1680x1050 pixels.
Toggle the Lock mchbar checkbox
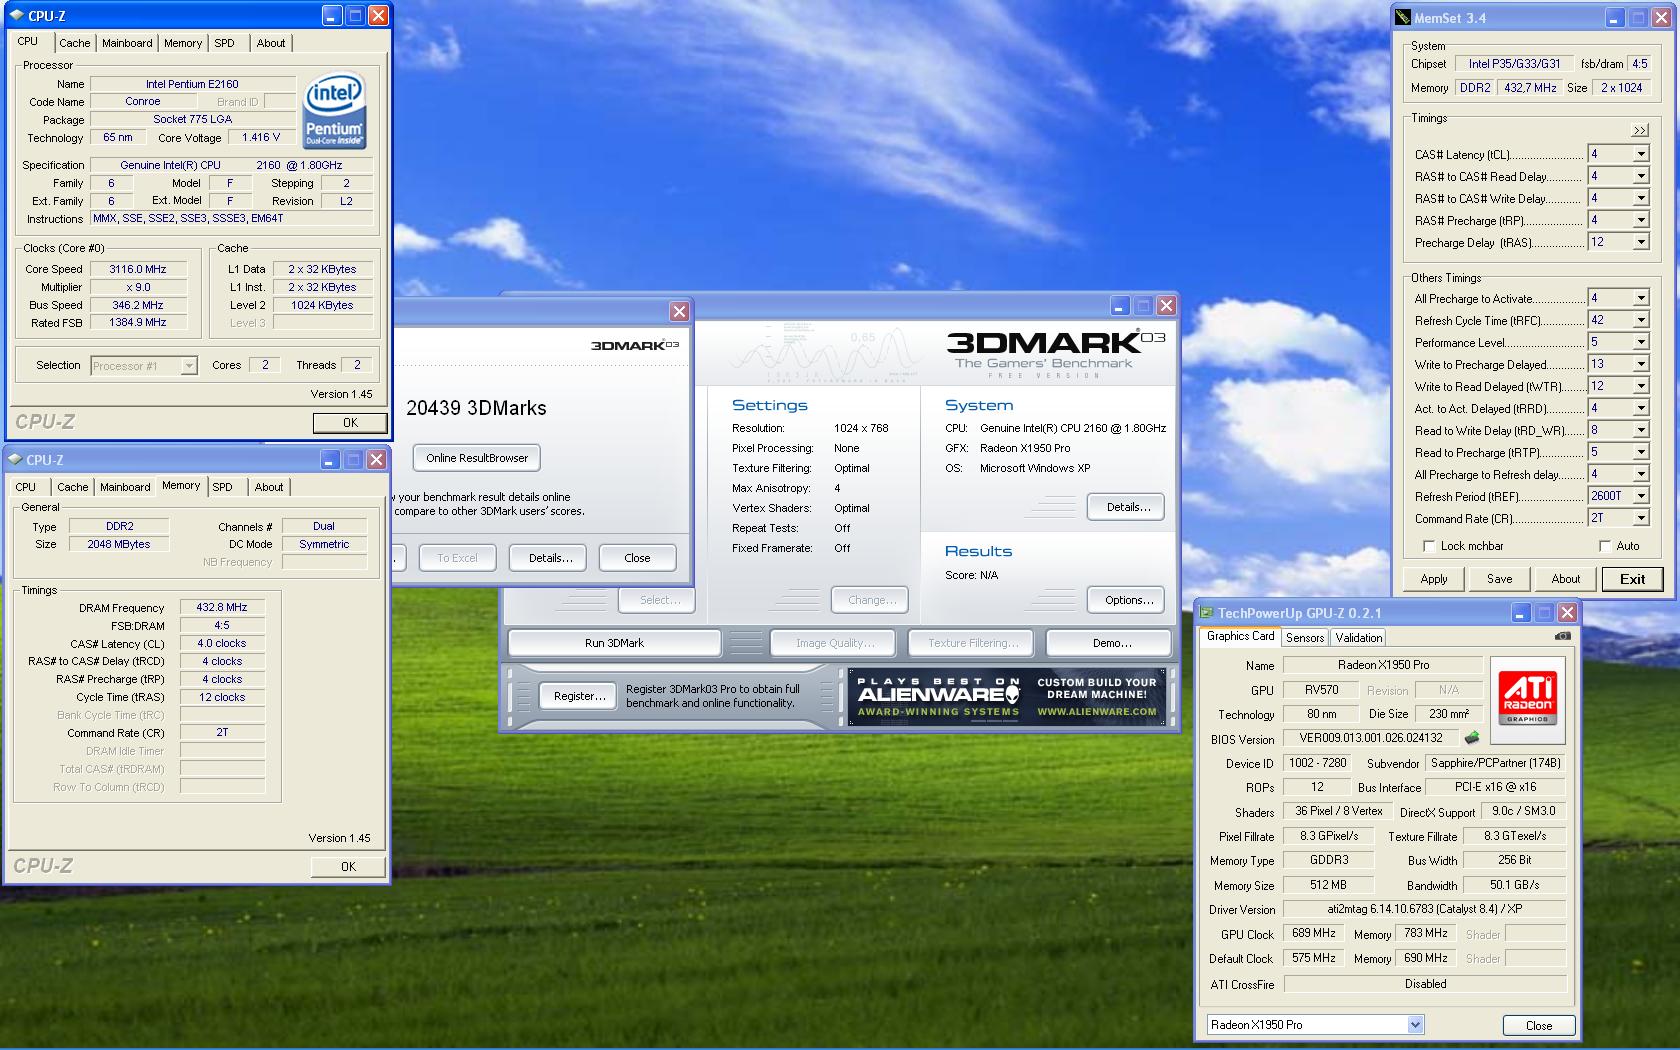tap(1428, 546)
